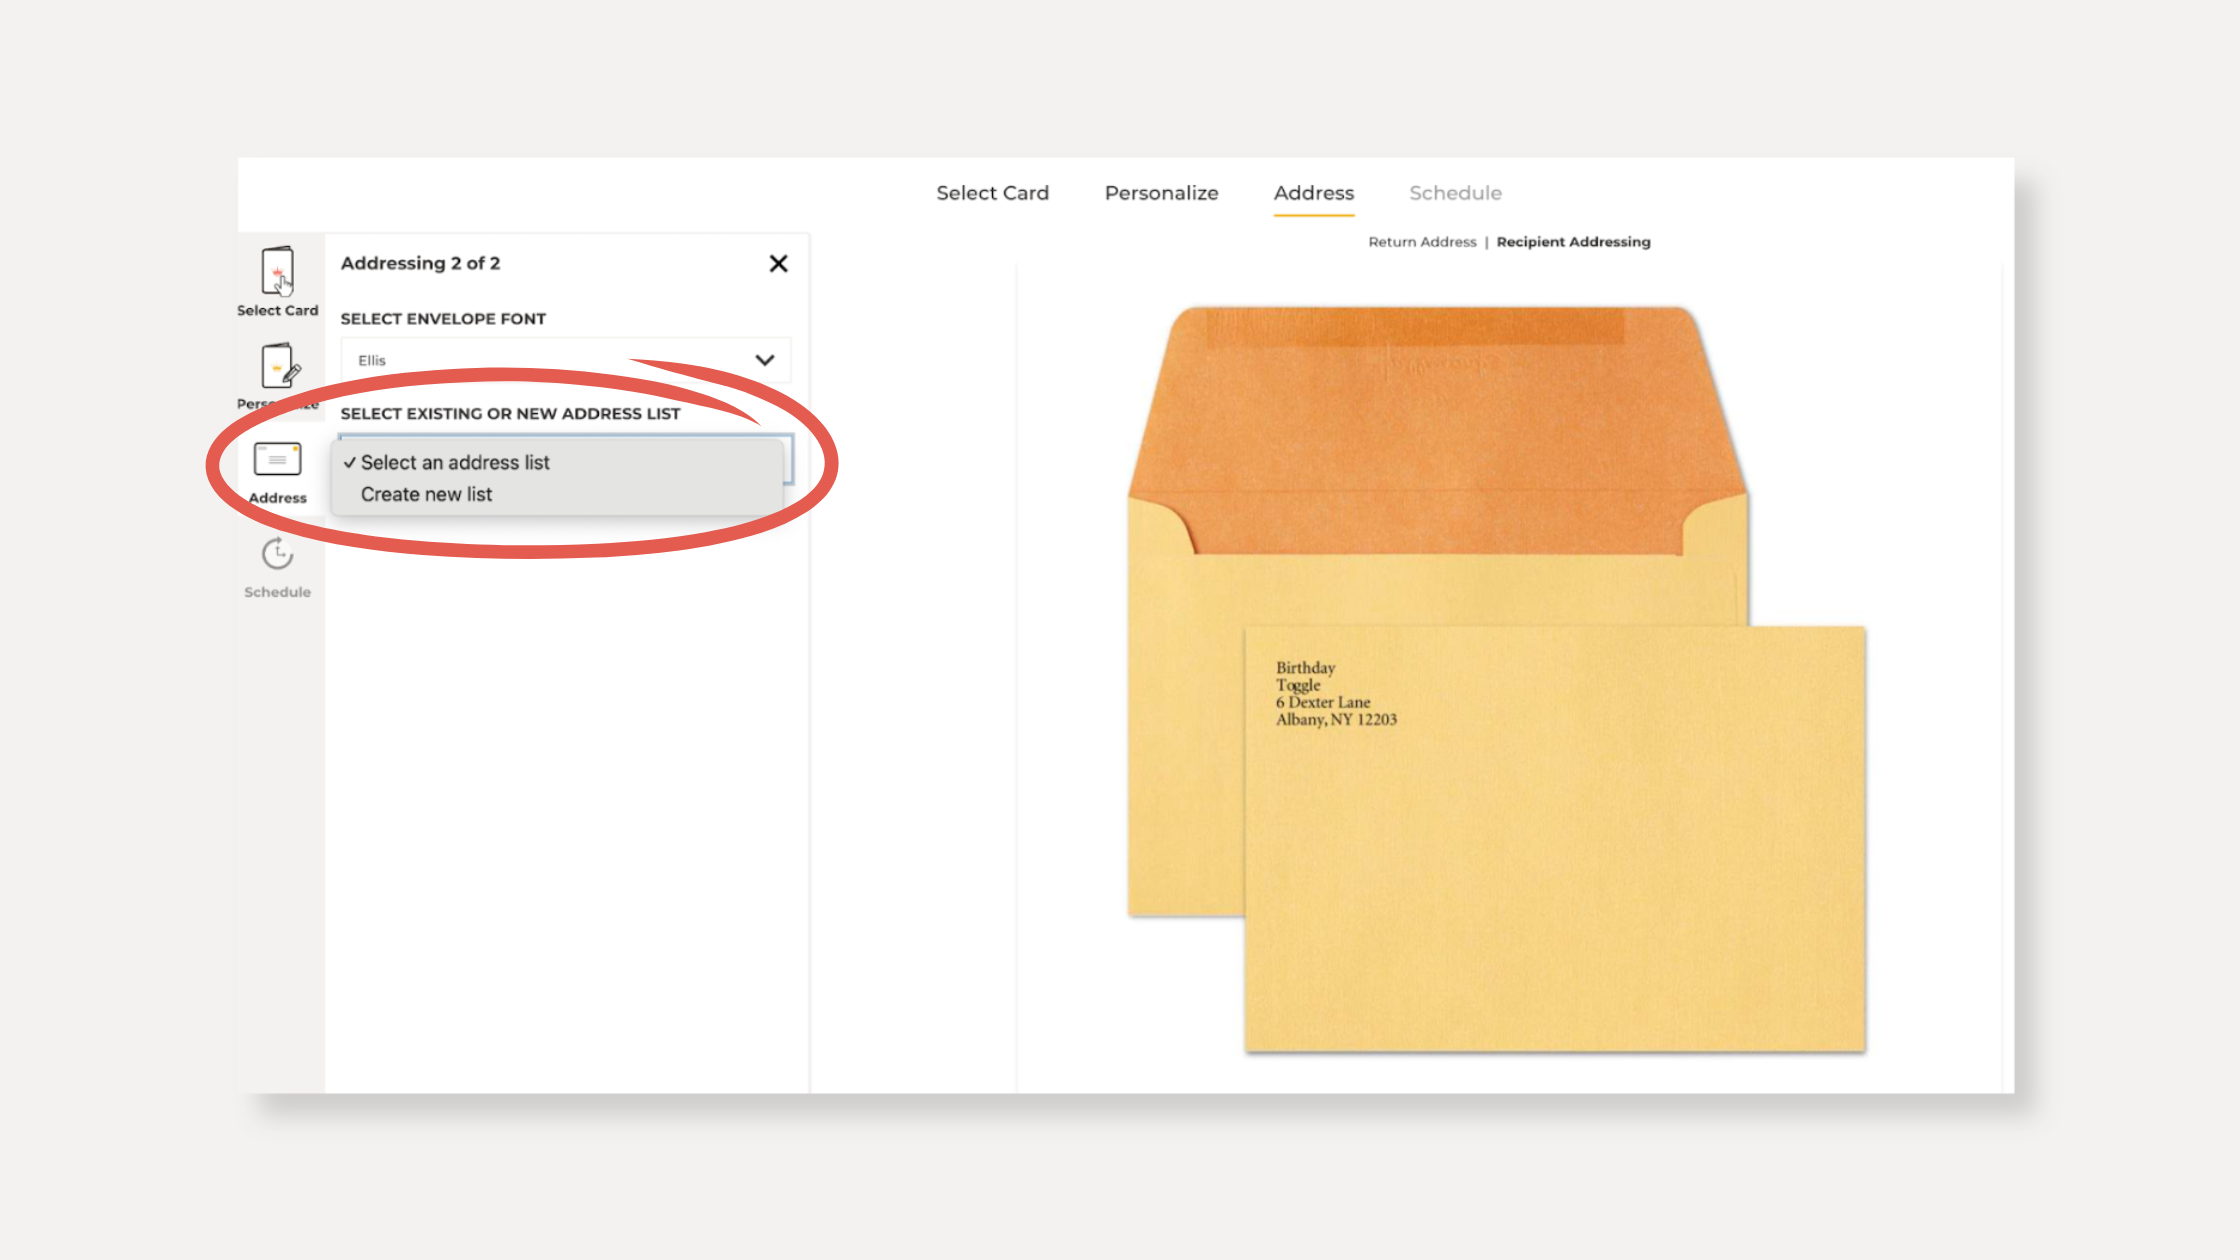Open the Address top tab

[x=1313, y=193]
